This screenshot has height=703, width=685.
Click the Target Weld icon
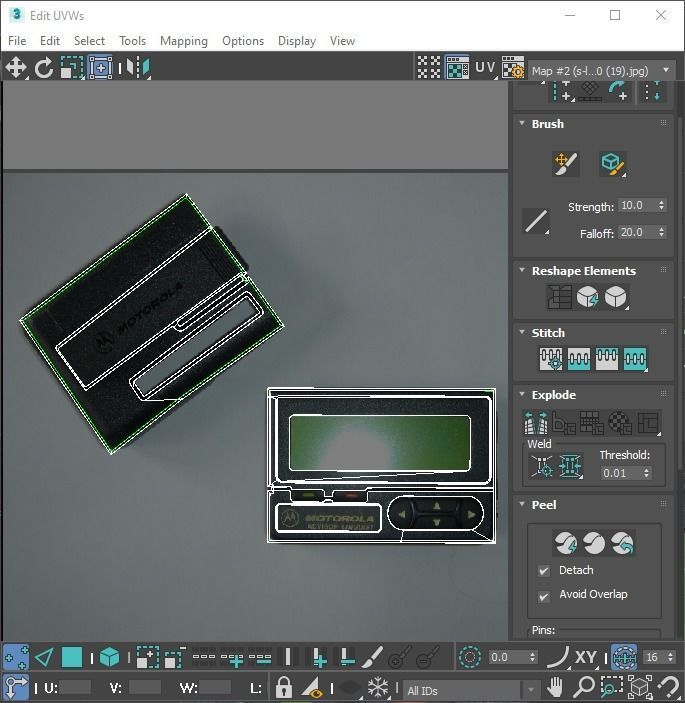coord(541,466)
